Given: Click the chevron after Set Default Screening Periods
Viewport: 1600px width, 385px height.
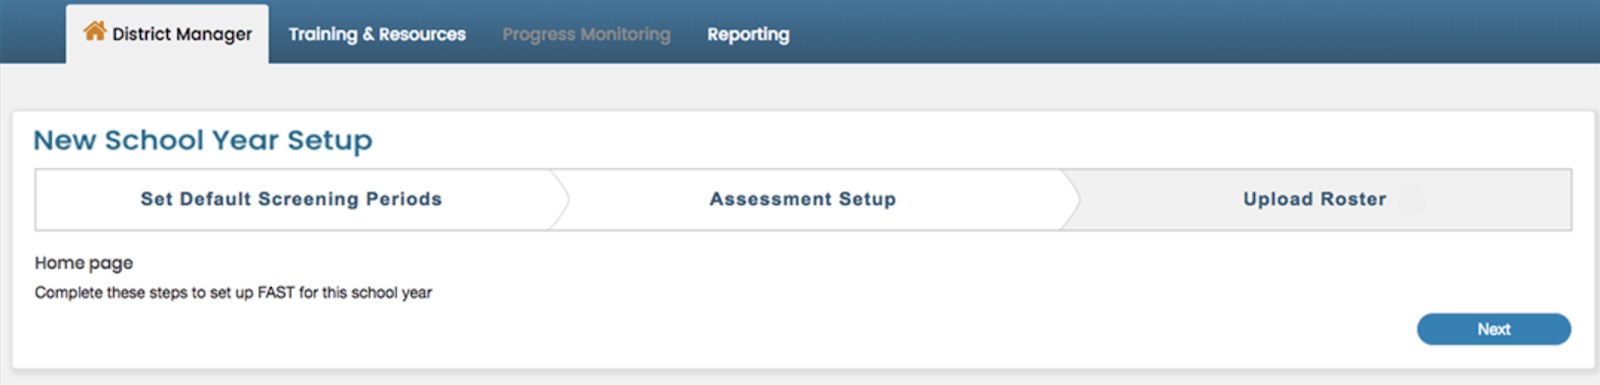Looking at the screenshot, I should [x=559, y=199].
